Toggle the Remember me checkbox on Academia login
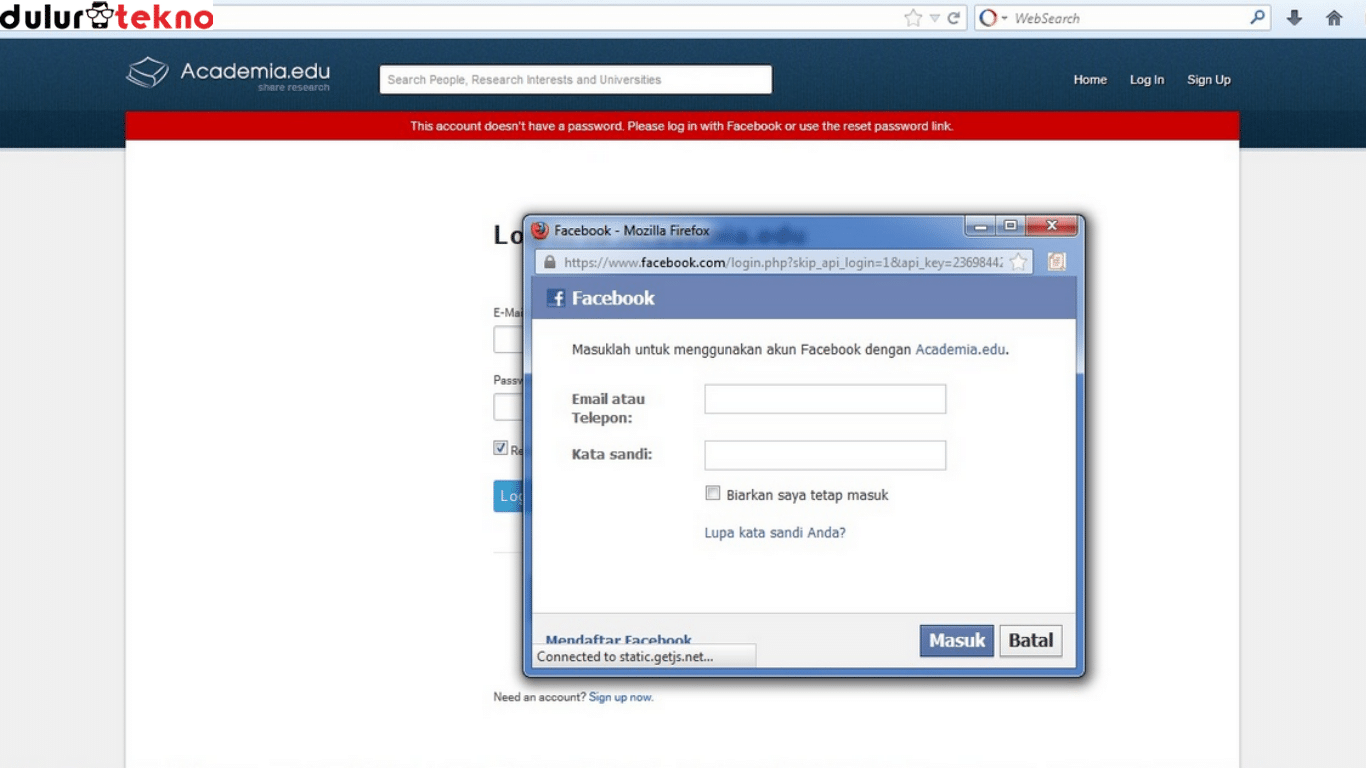1366x768 pixels. 500,448
